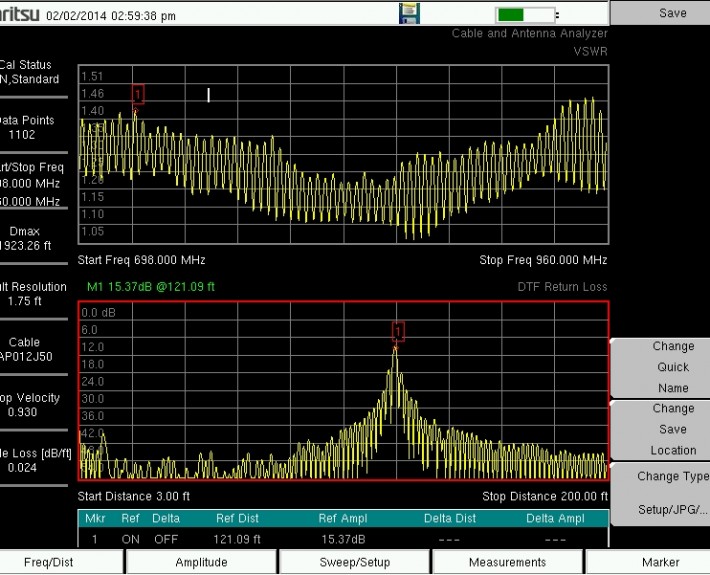Tap the Data Points 1102 setting

pyautogui.click(x=32, y=127)
